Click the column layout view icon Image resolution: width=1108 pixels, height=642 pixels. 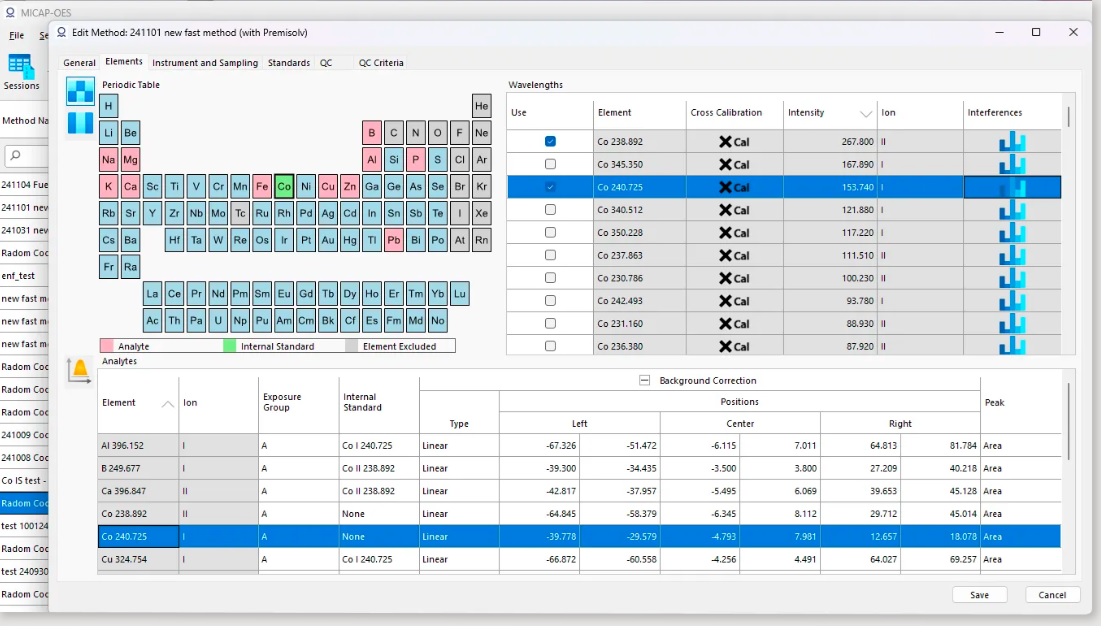click(80, 124)
